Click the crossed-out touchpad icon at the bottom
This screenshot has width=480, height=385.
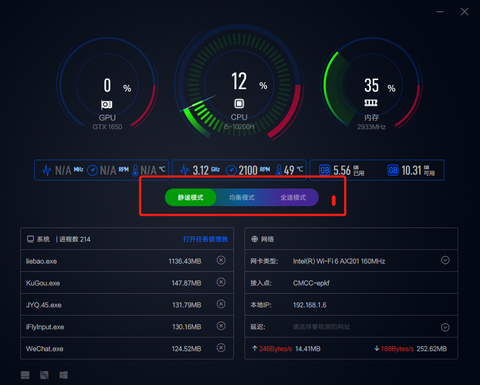(x=44, y=375)
